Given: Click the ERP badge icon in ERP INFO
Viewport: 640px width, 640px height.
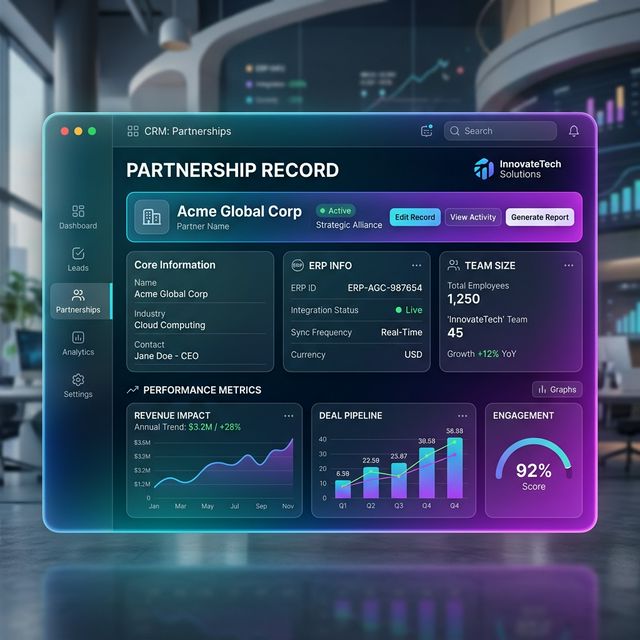Looking at the screenshot, I should click(x=298, y=265).
